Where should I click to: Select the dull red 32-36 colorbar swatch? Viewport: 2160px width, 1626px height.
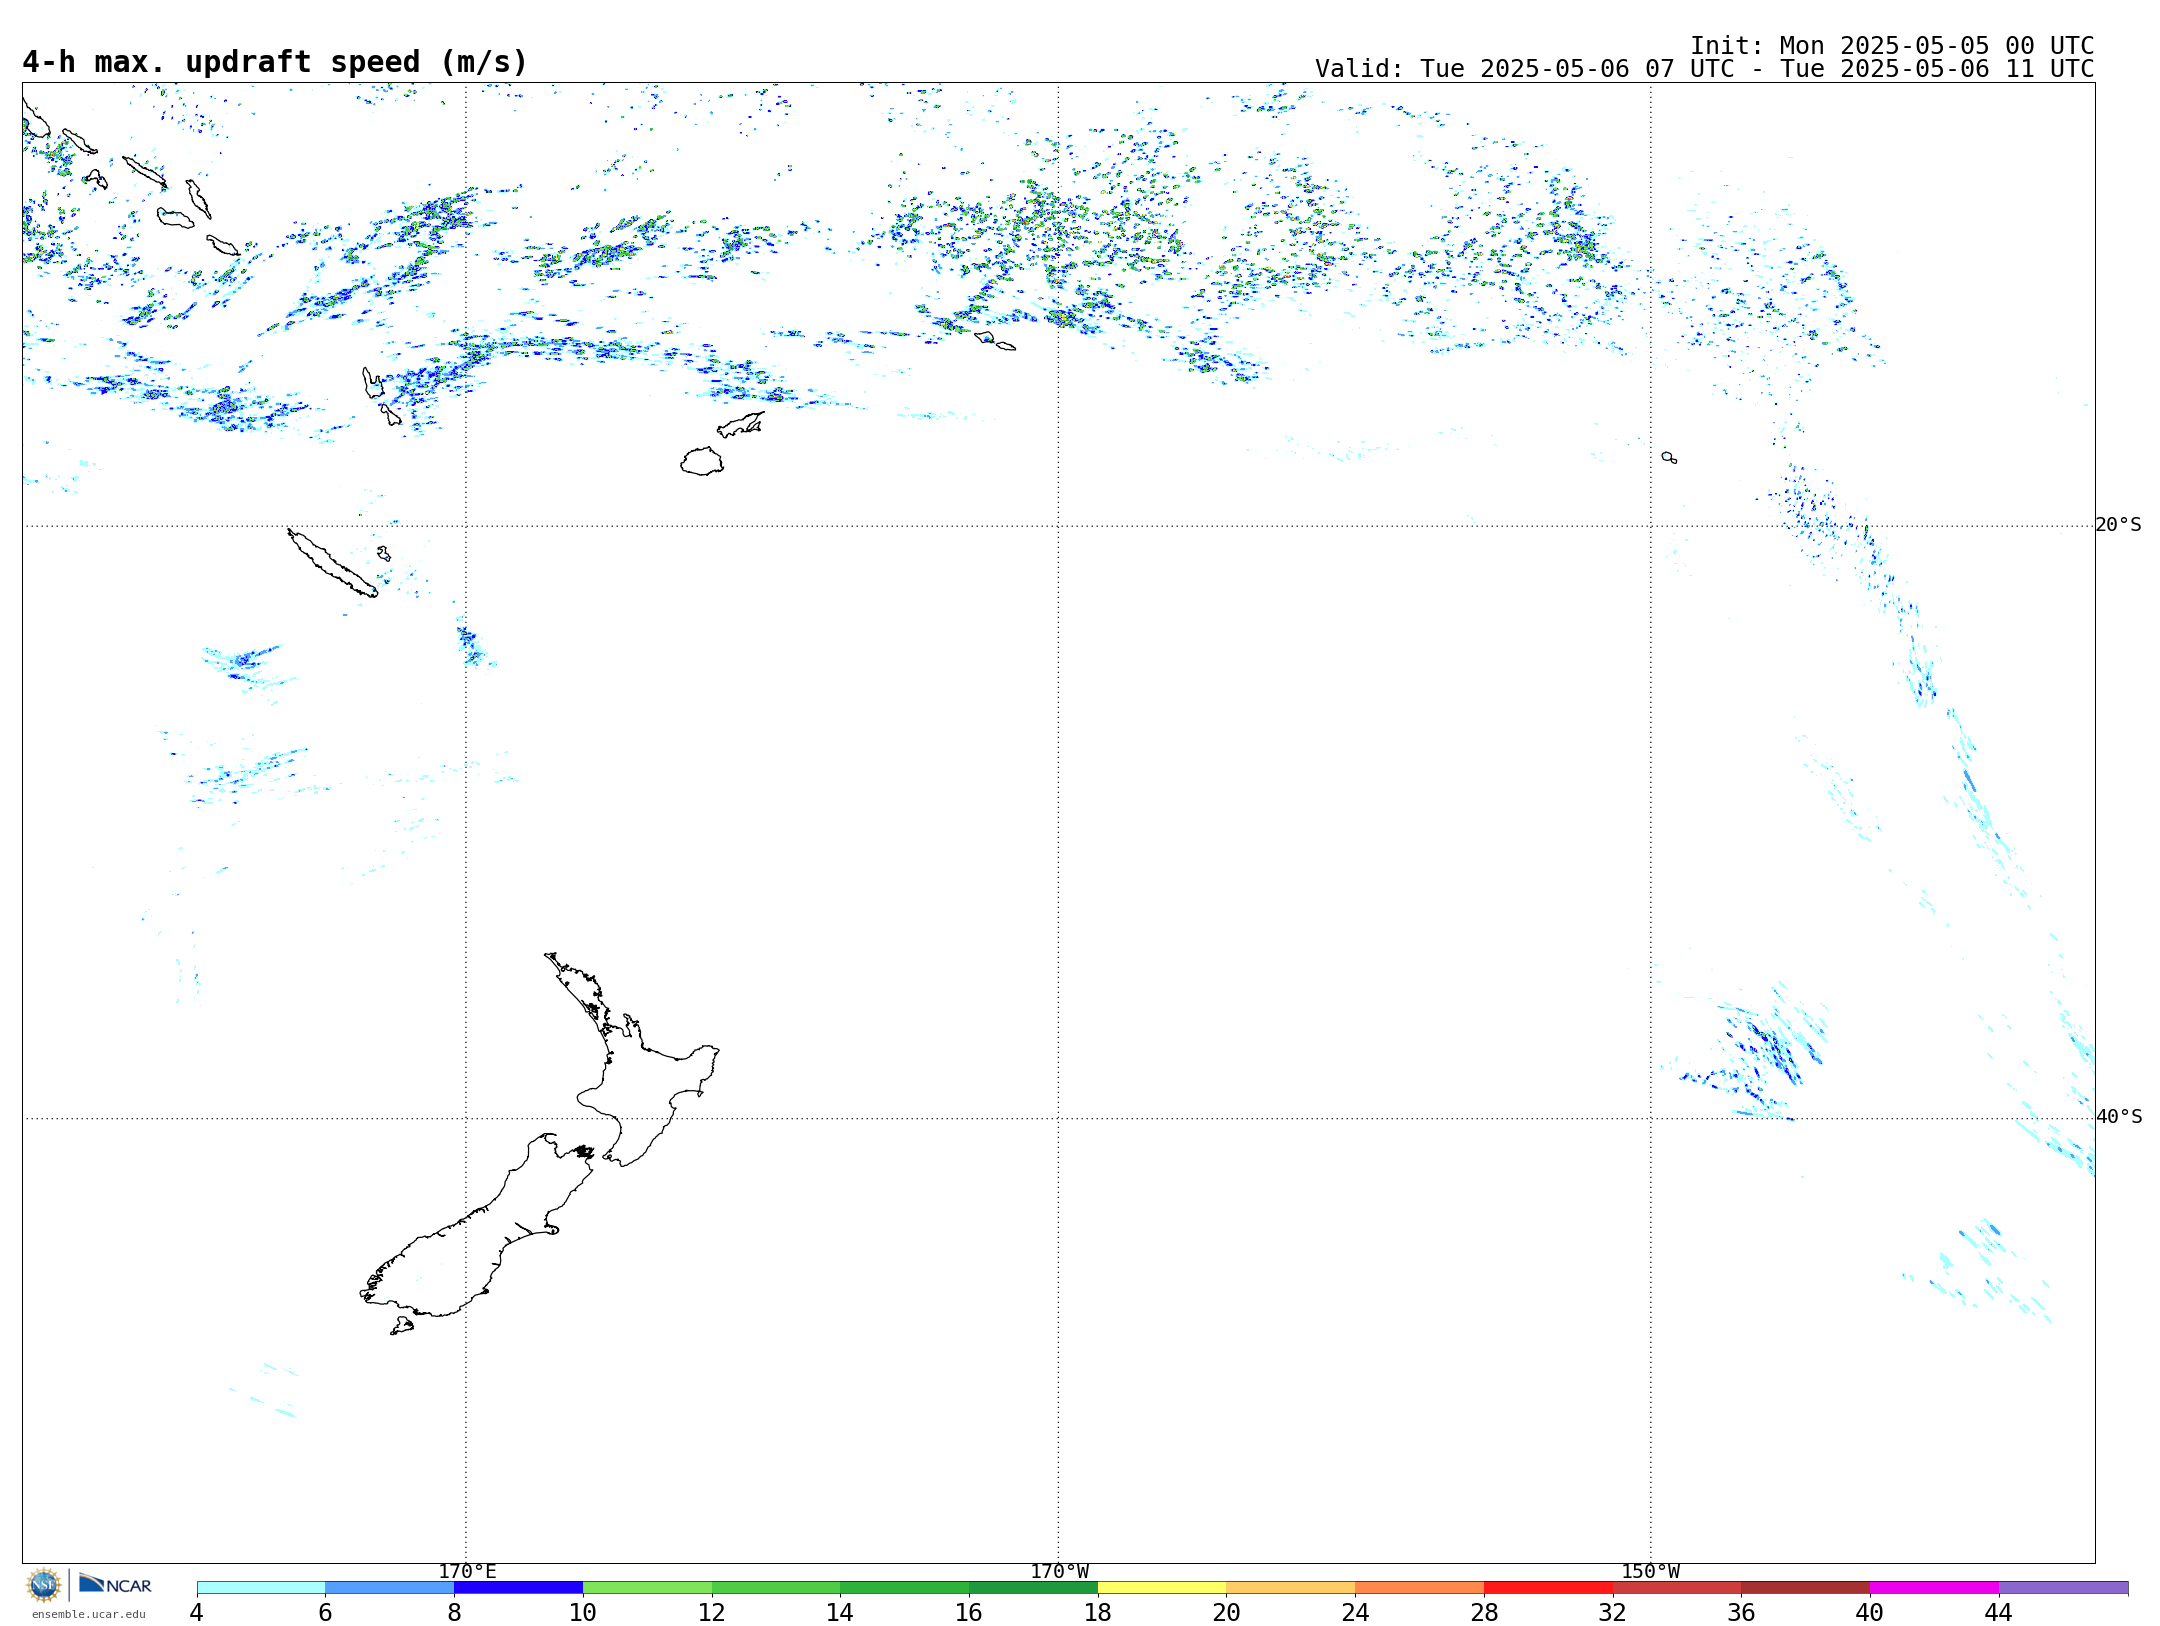(x=1677, y=1588)
